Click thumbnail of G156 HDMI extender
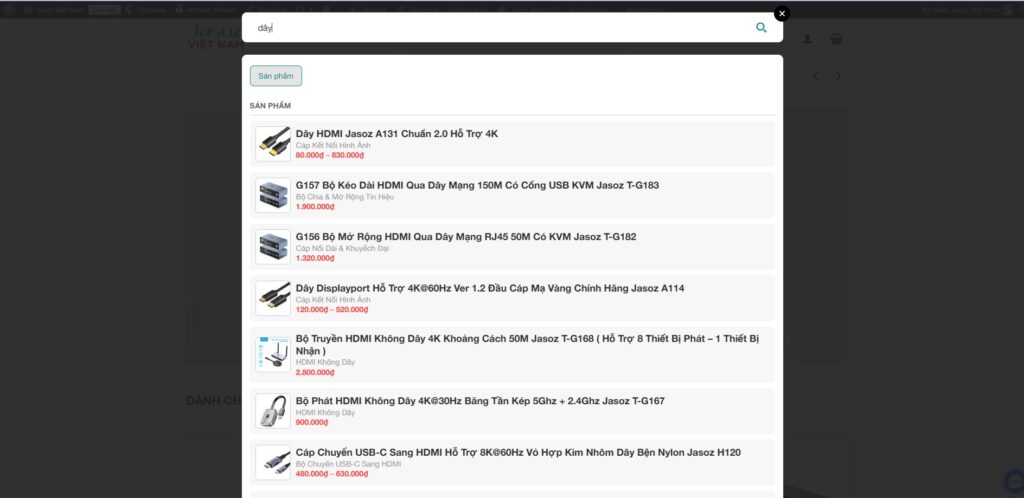This screenshot has width=1024, height=498. tap(273, 247)
